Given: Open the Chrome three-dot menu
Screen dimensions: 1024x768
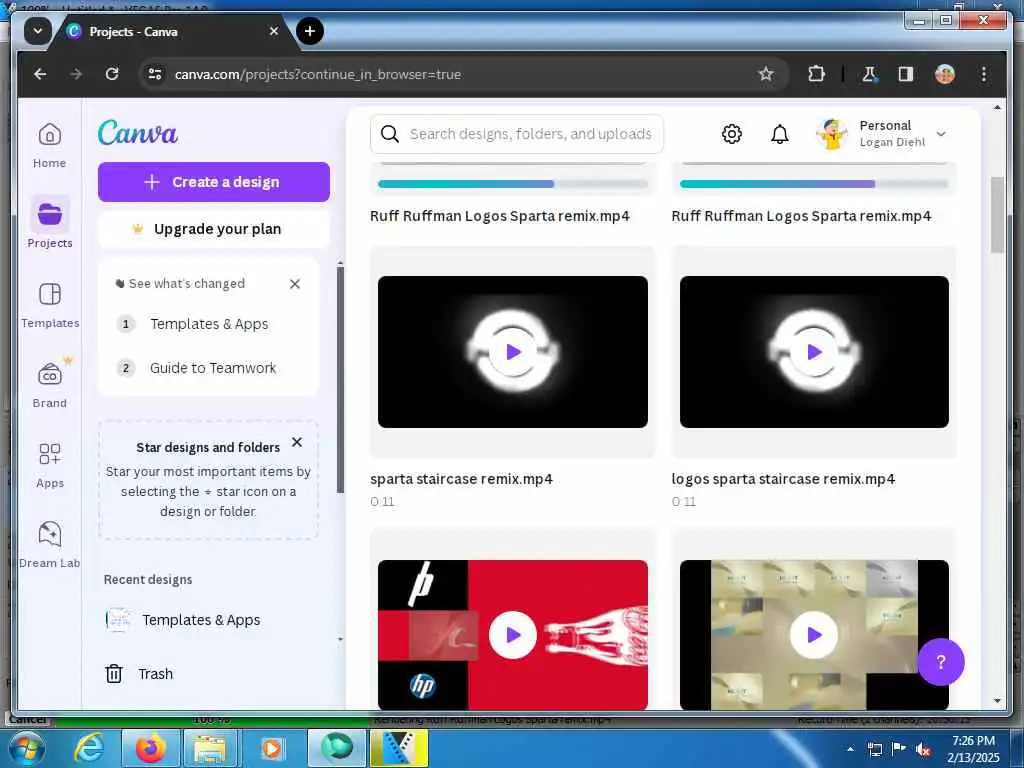Looking at the screenshot, I should (x=984, y=74).
